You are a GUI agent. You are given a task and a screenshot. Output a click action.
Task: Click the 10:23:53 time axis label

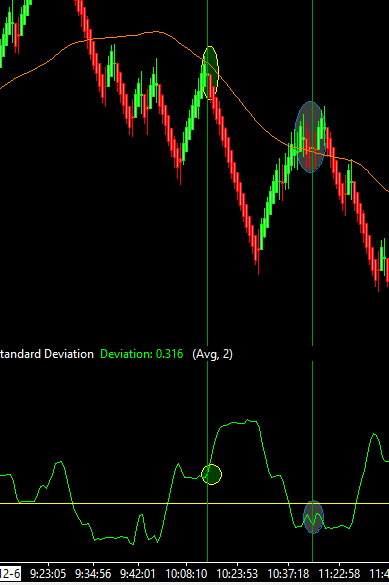[237, 574]
